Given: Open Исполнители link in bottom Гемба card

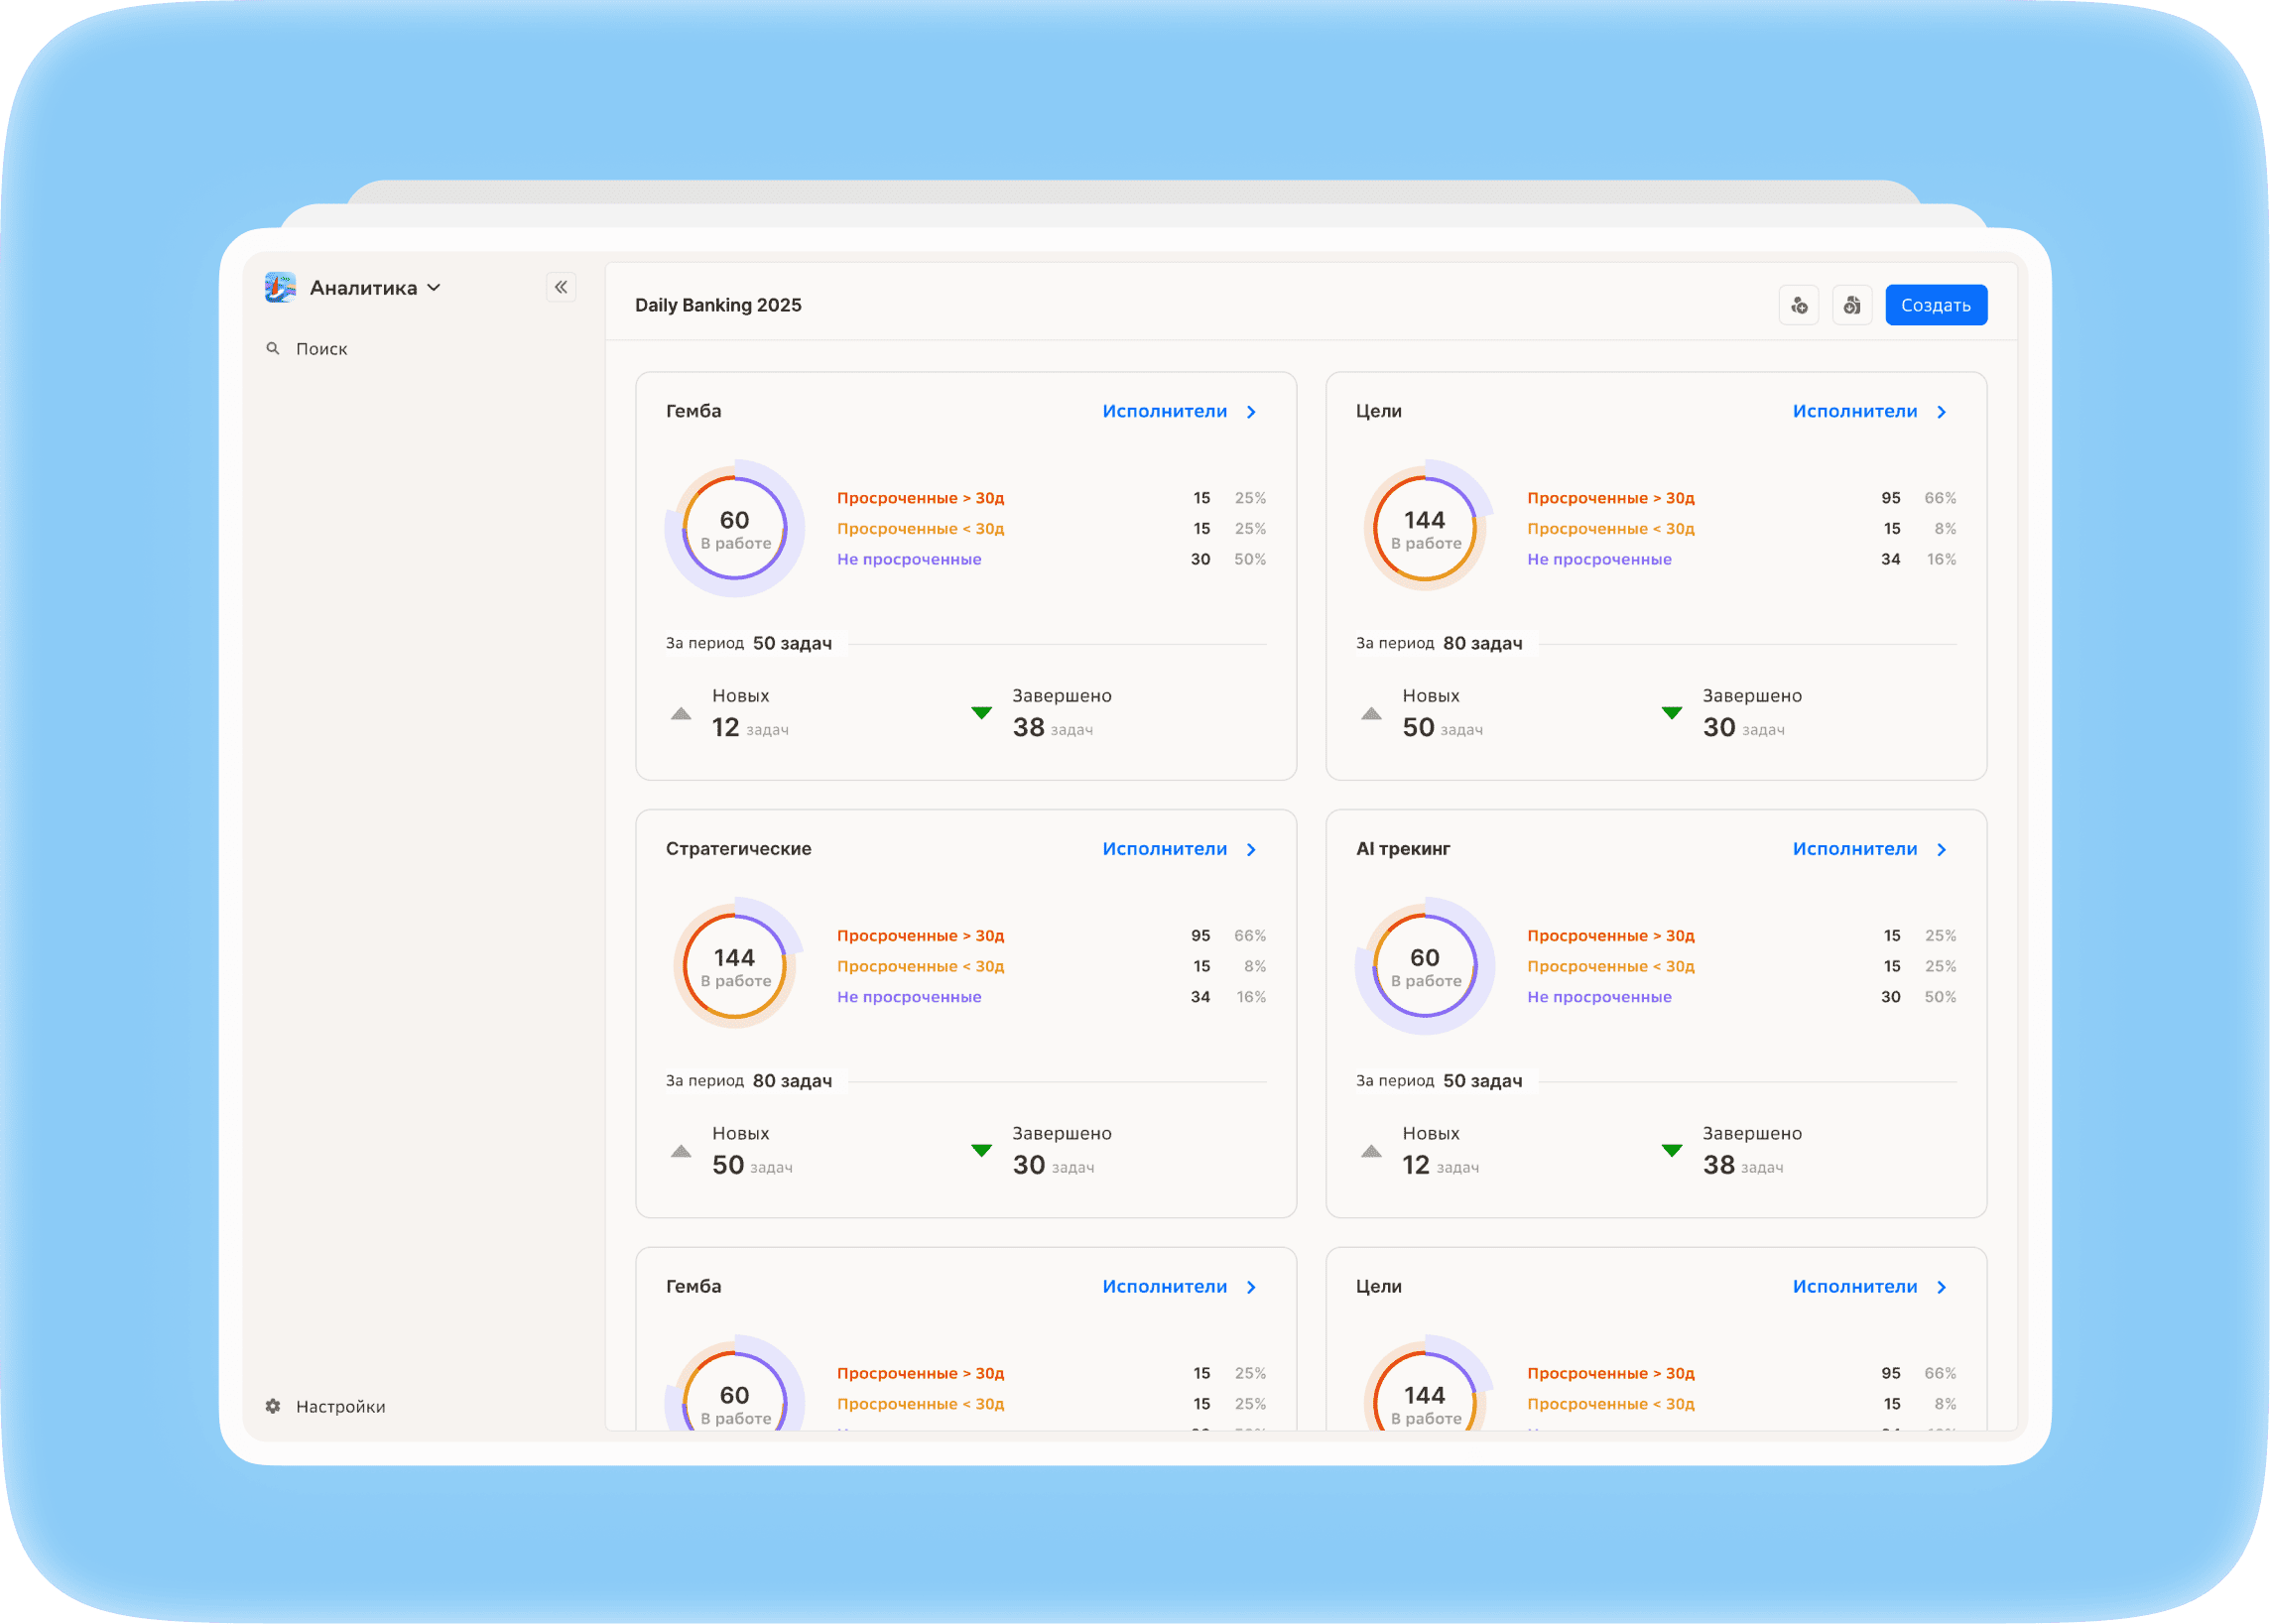Looking at the screenshot, I should click(1164, 1286).
